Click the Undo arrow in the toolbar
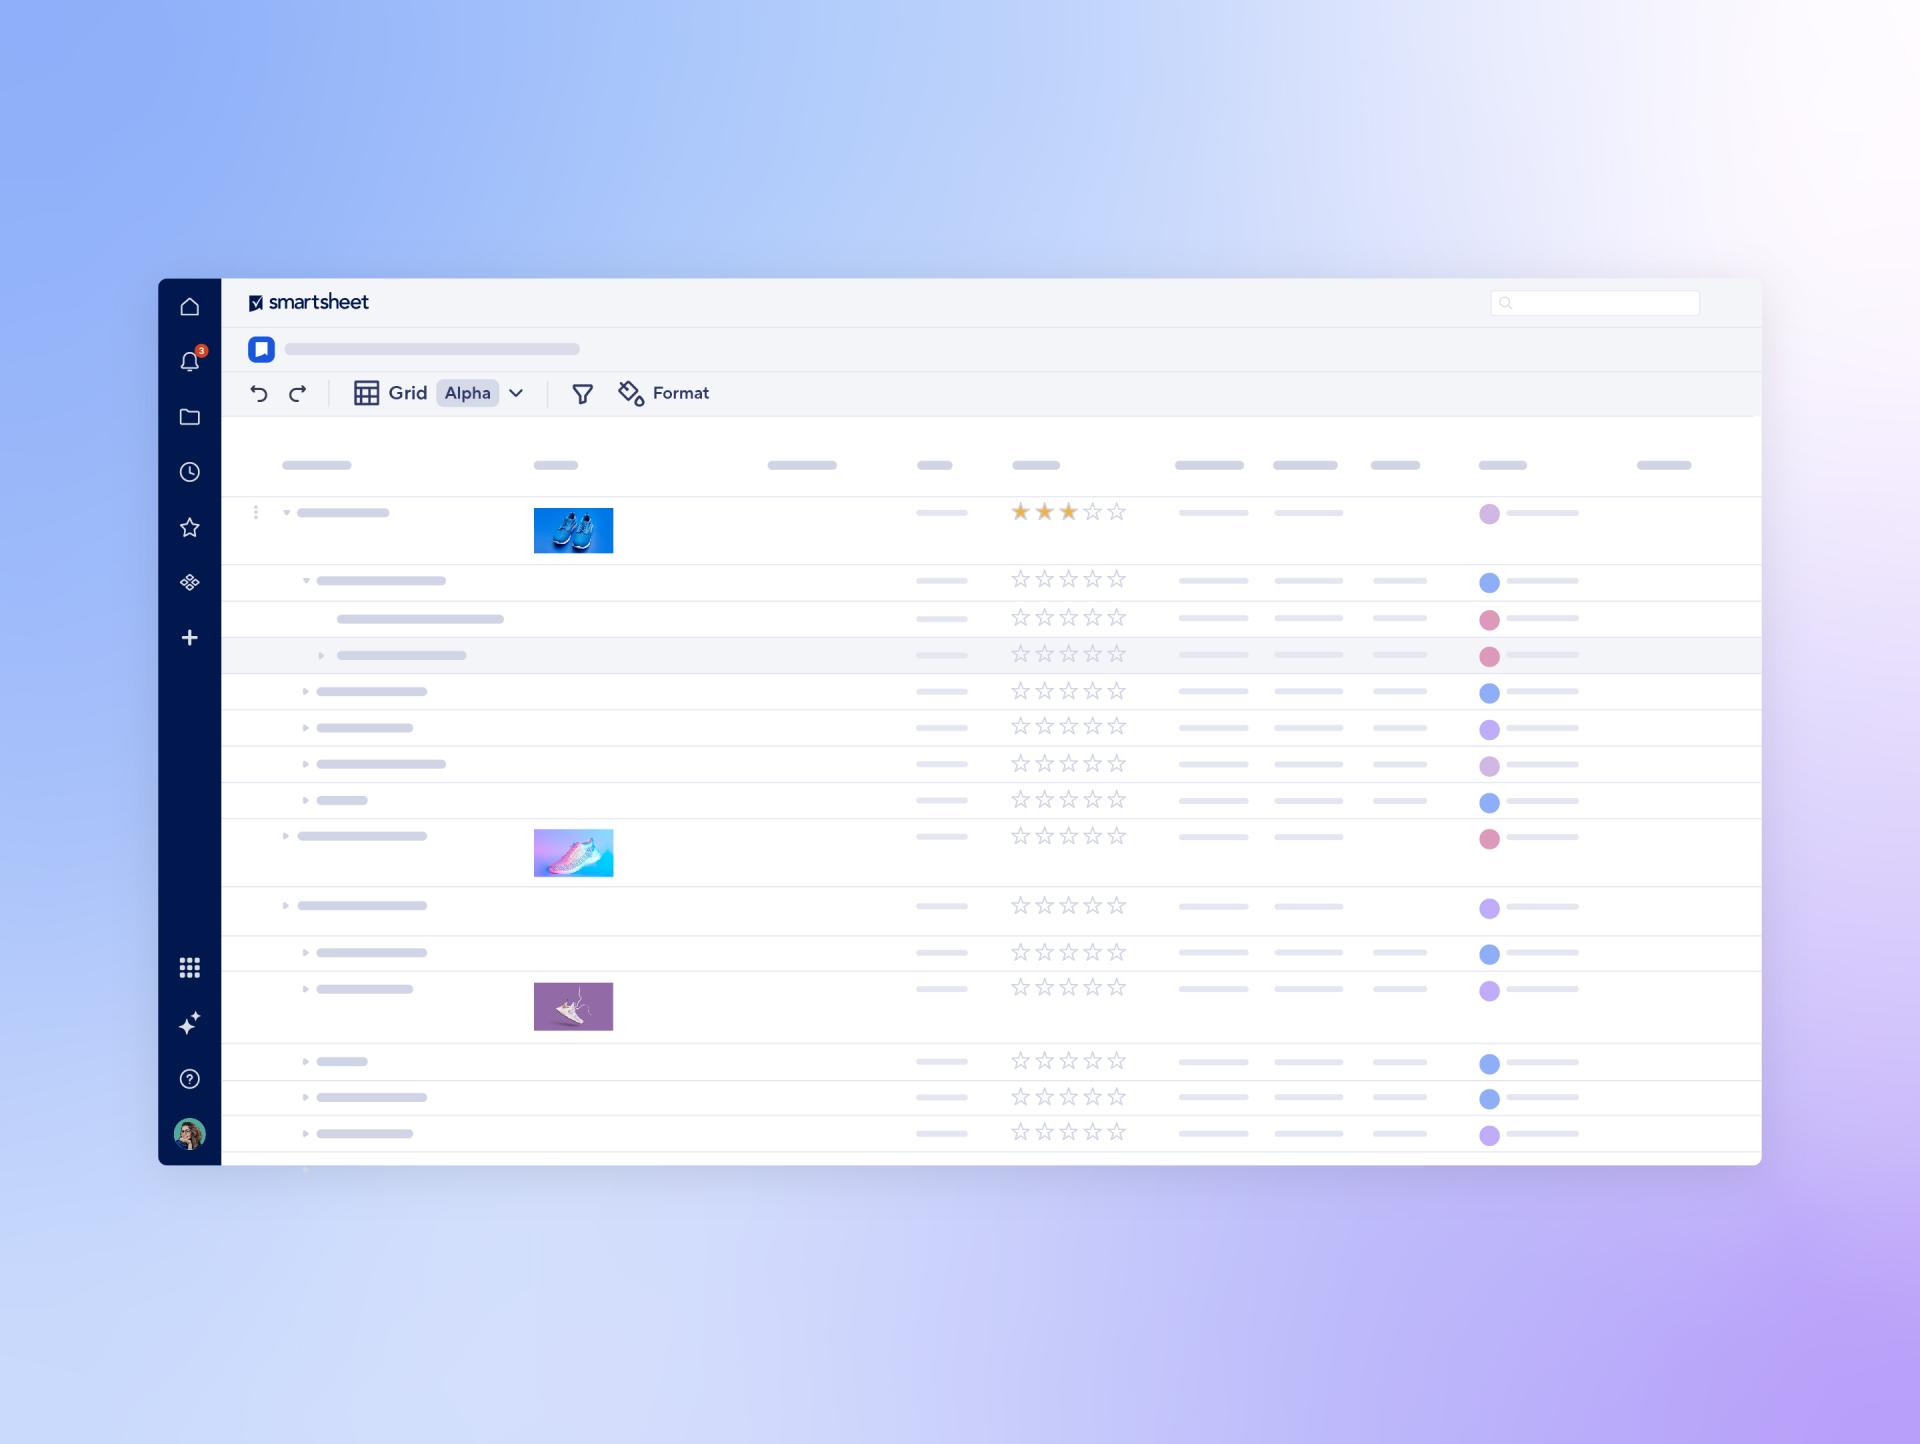Screen dimensions: 1920x1444 260,393
